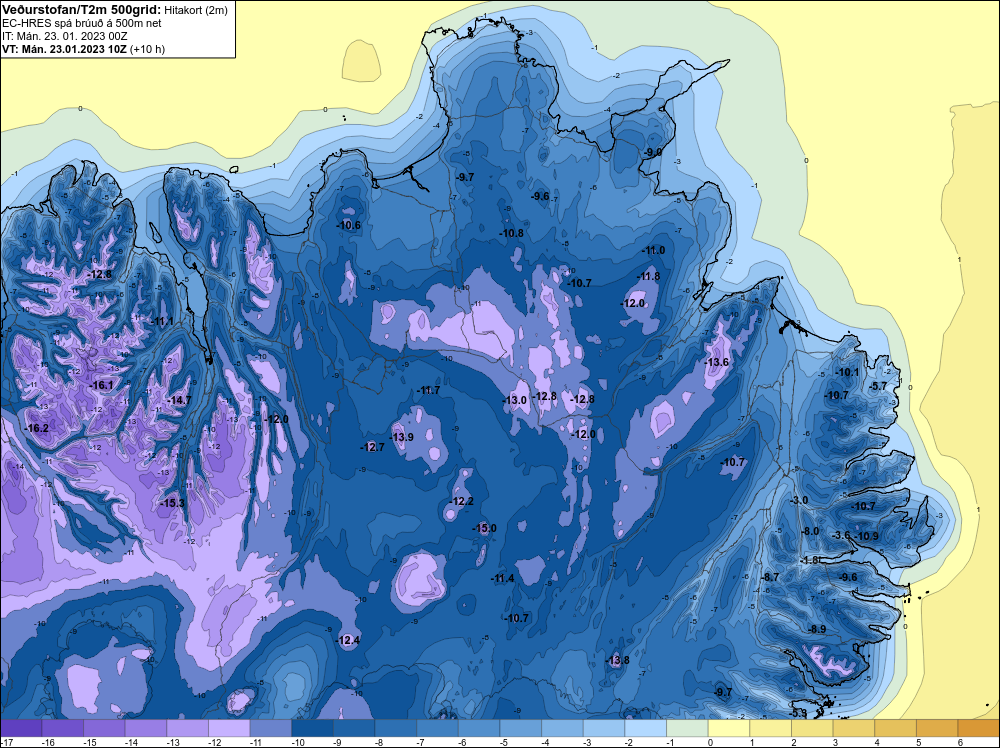Select legend swatch between -2 and -1
This screenshot has width=1000, height=748.
645,728
